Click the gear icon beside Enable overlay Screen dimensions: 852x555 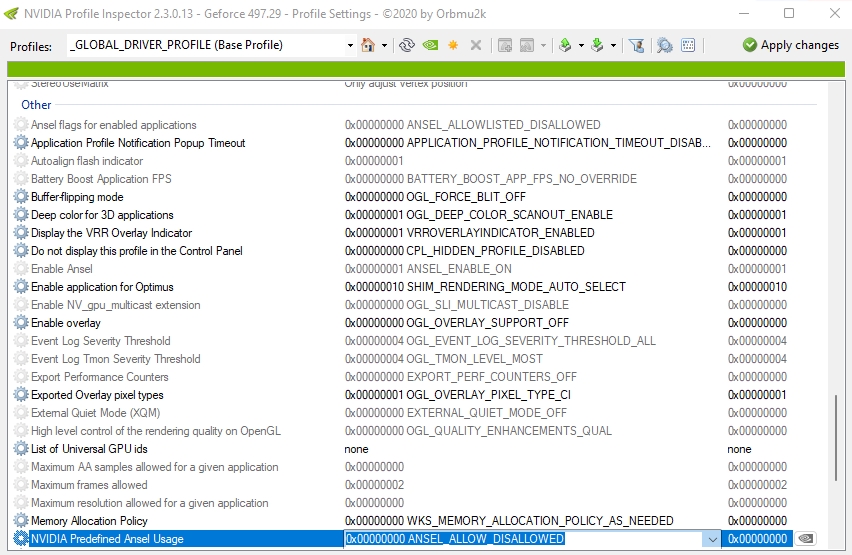coord(21,323)
